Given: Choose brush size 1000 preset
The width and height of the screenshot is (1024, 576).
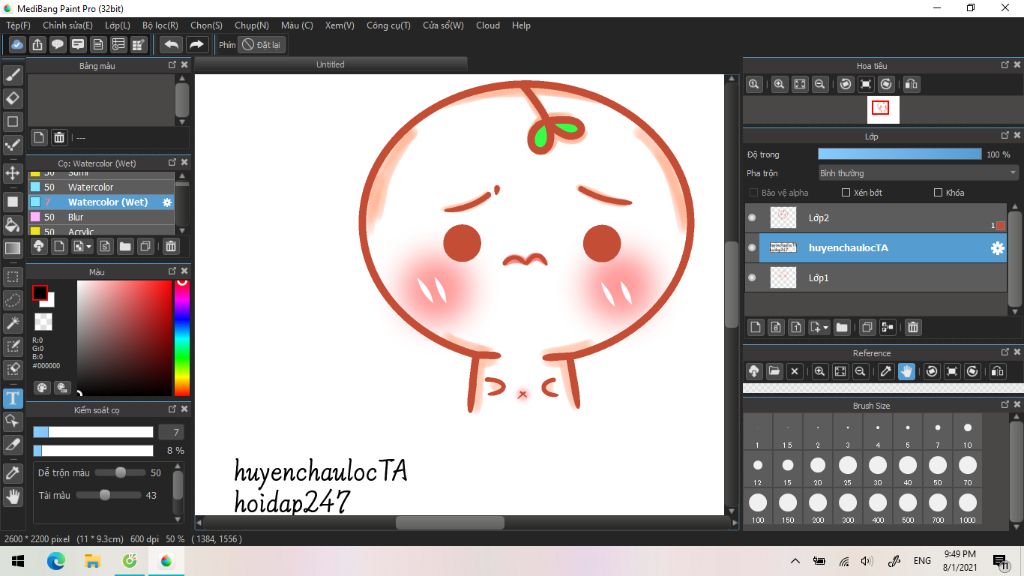Looking at the screenshot, I should click(x=967, y=508).
